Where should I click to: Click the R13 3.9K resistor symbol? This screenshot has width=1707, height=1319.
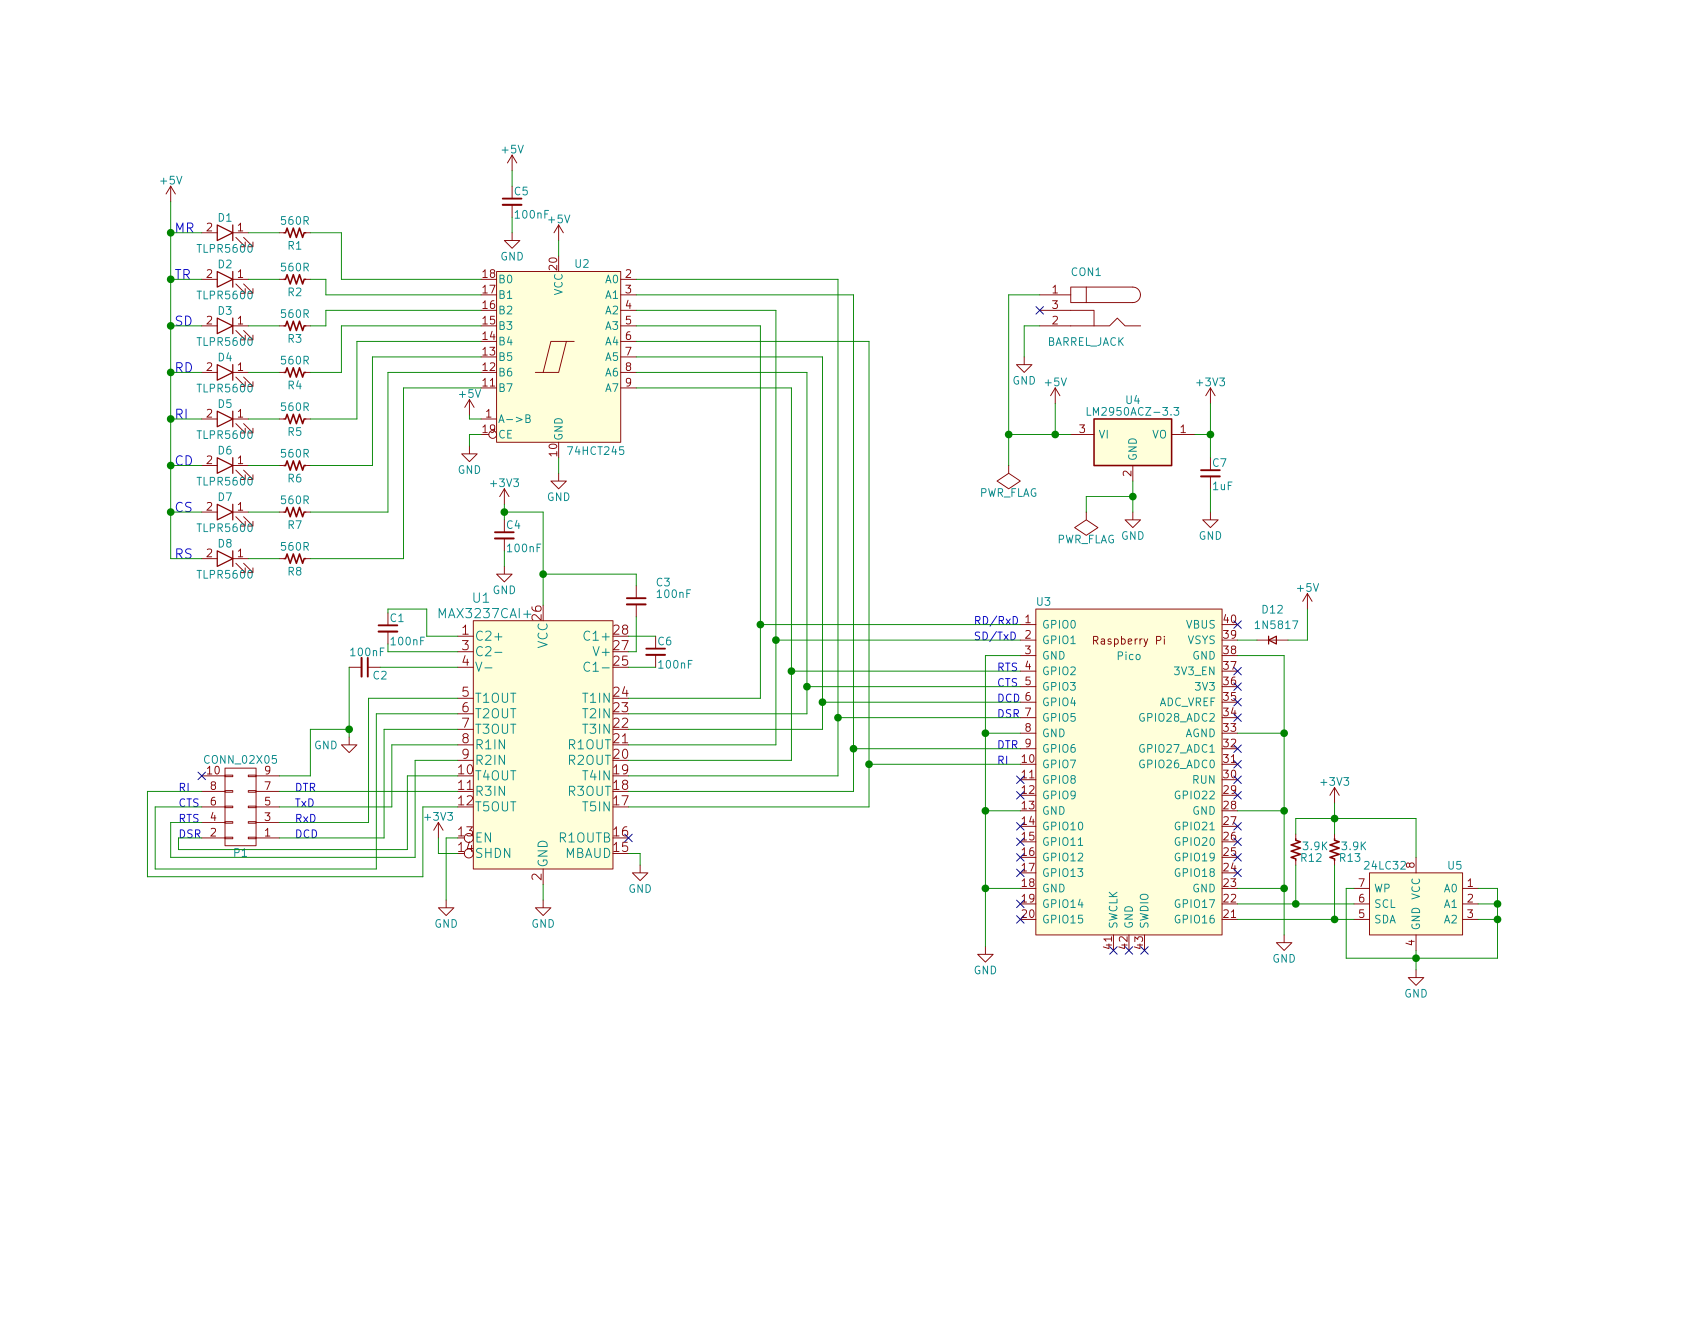pyautogui.click(x=1335, y=850)
